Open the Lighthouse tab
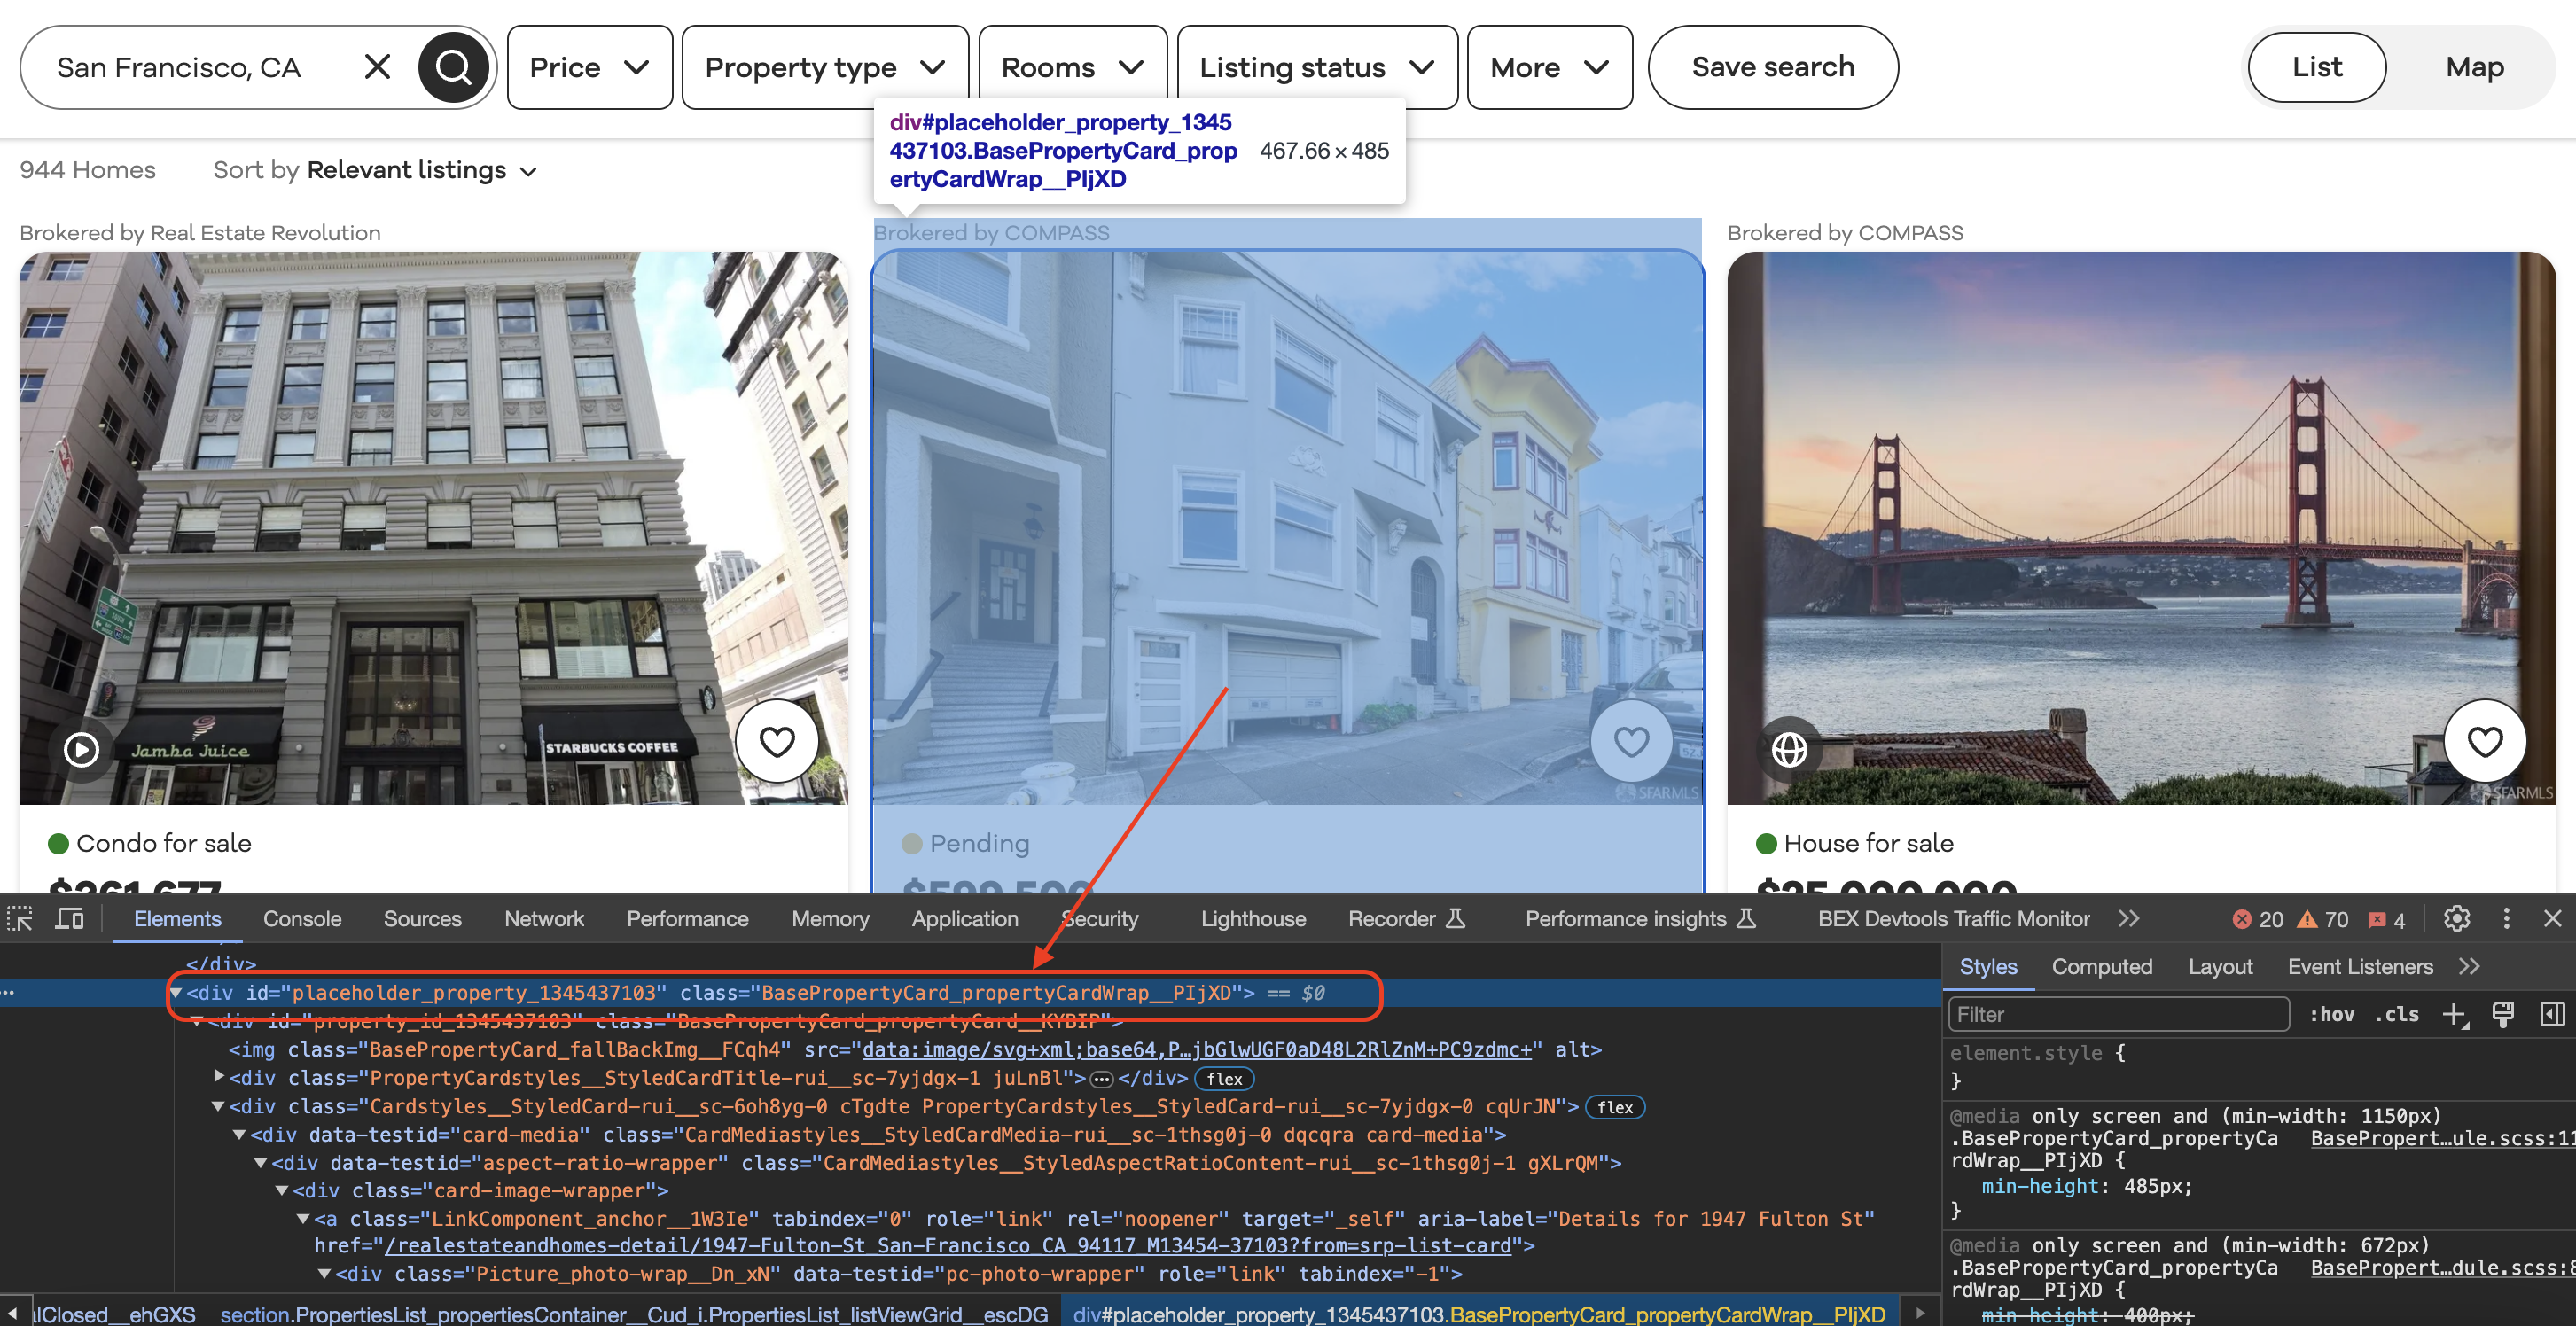This screenshot has width=2576, height=1326. [1253, 919]
